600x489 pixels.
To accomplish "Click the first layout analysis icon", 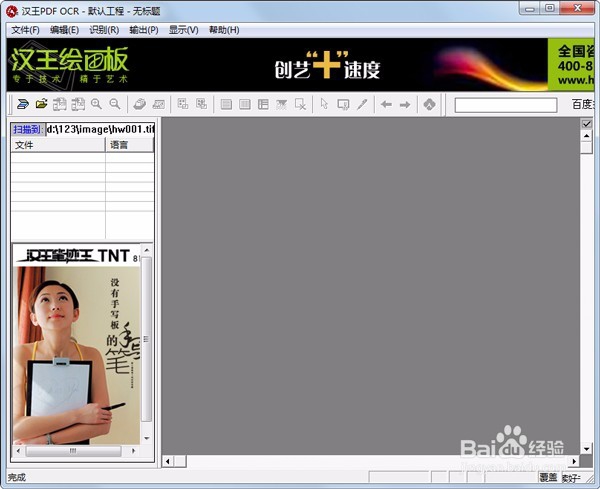I will (183, 104).
